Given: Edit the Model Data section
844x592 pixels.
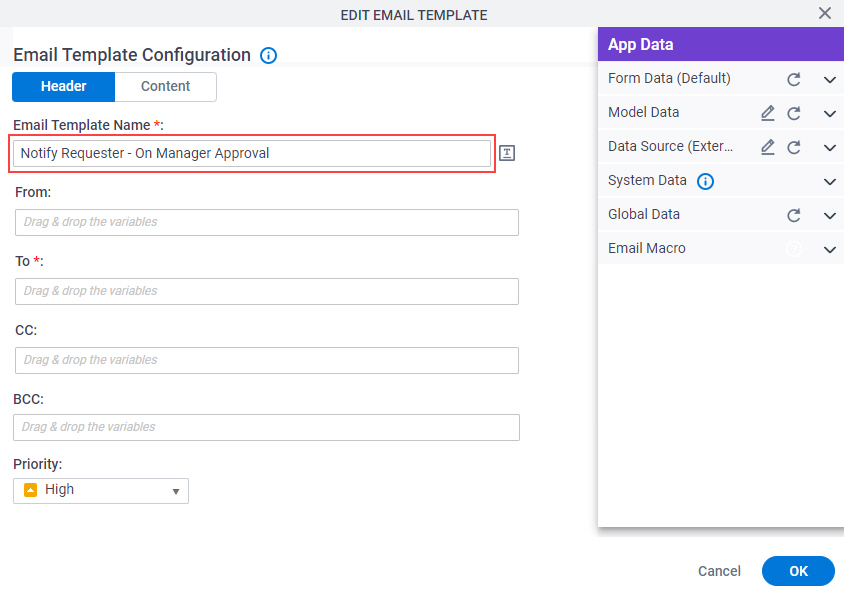Looking at the screenshot, I should point(768,113).
